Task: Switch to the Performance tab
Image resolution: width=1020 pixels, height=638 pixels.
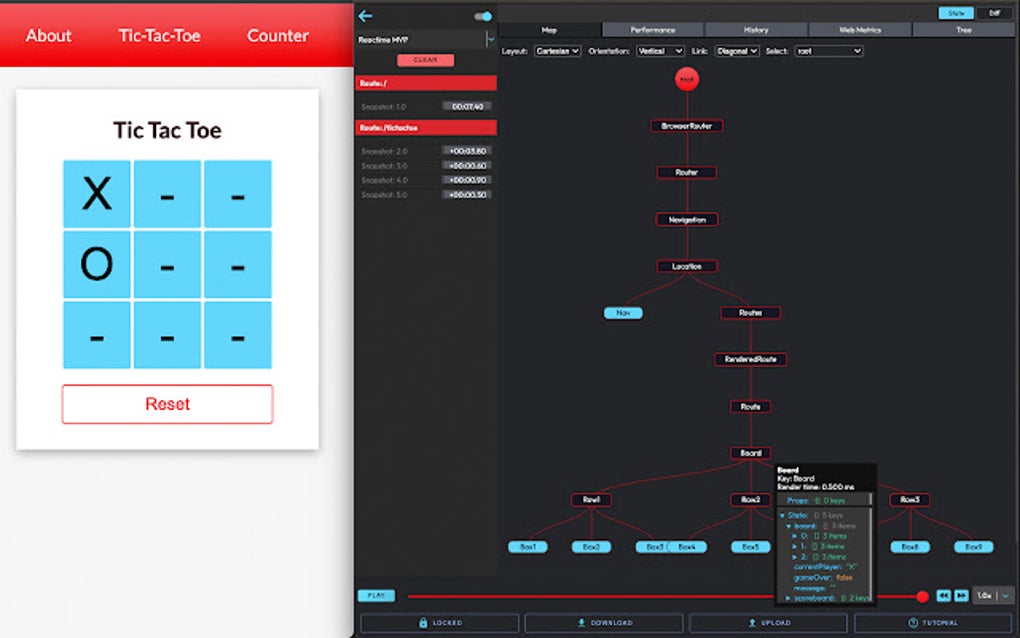Action: [652, 30]
